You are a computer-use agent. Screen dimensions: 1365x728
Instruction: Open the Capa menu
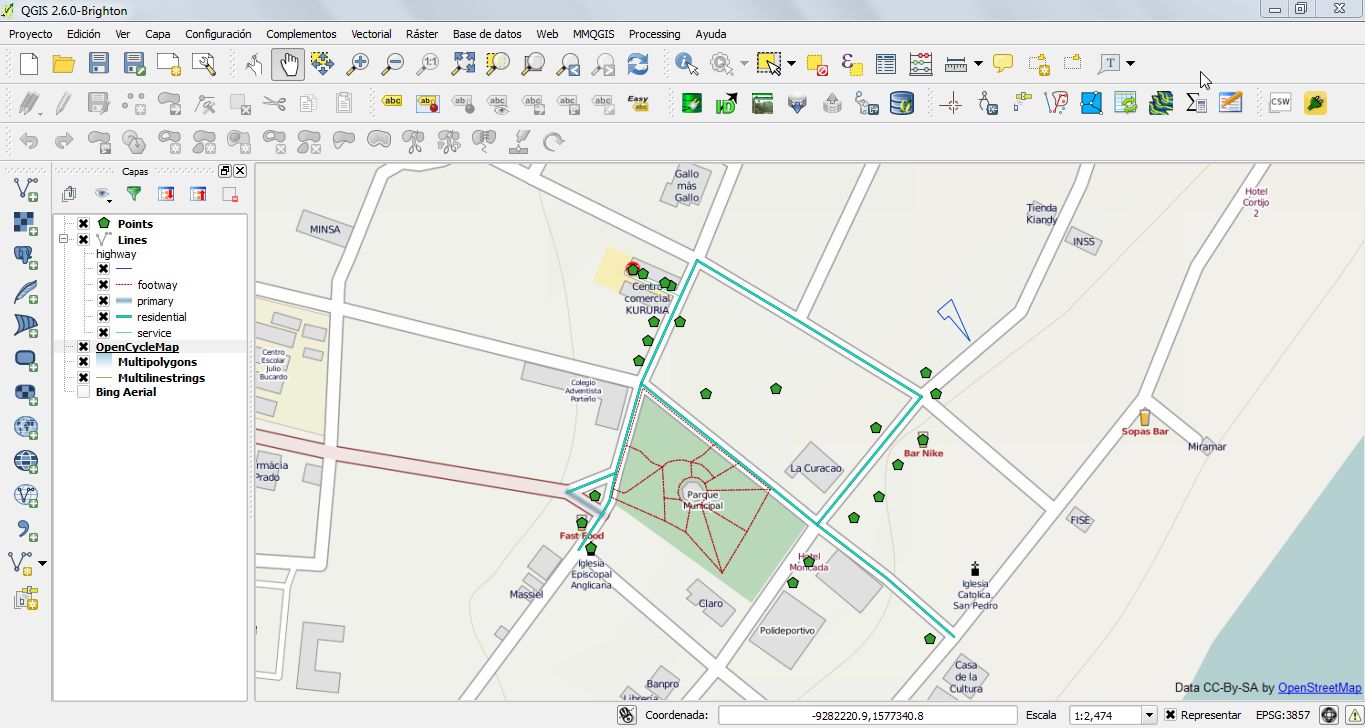pyautogui.click(x=158, y=34)
